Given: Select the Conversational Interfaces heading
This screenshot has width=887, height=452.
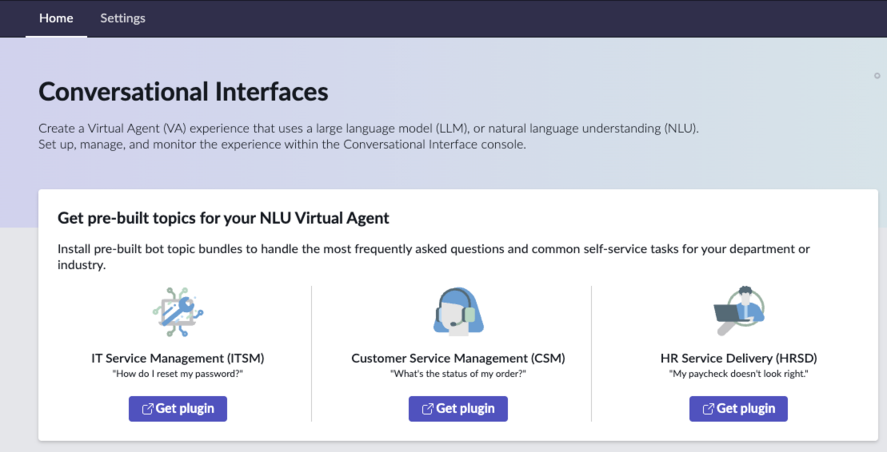Looking at the screenshot, I should [183, 92].
